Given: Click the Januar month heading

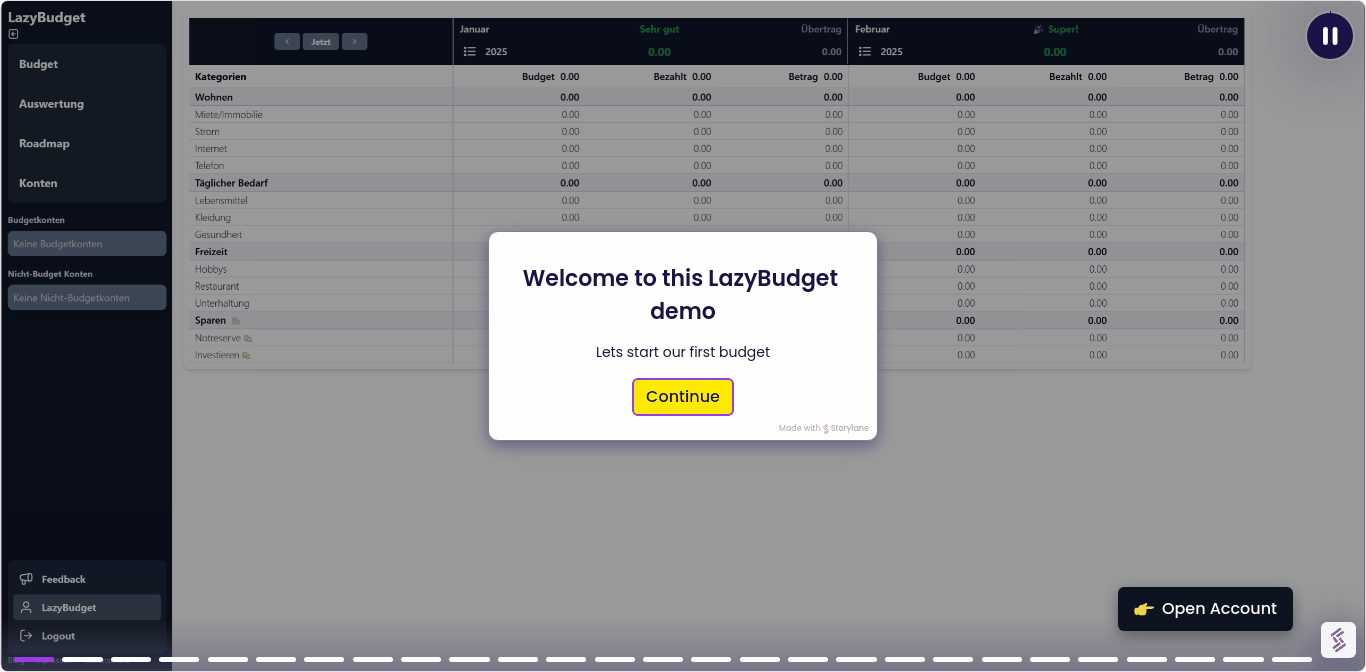Looking at the screenshot, I should tap(475, 30).
